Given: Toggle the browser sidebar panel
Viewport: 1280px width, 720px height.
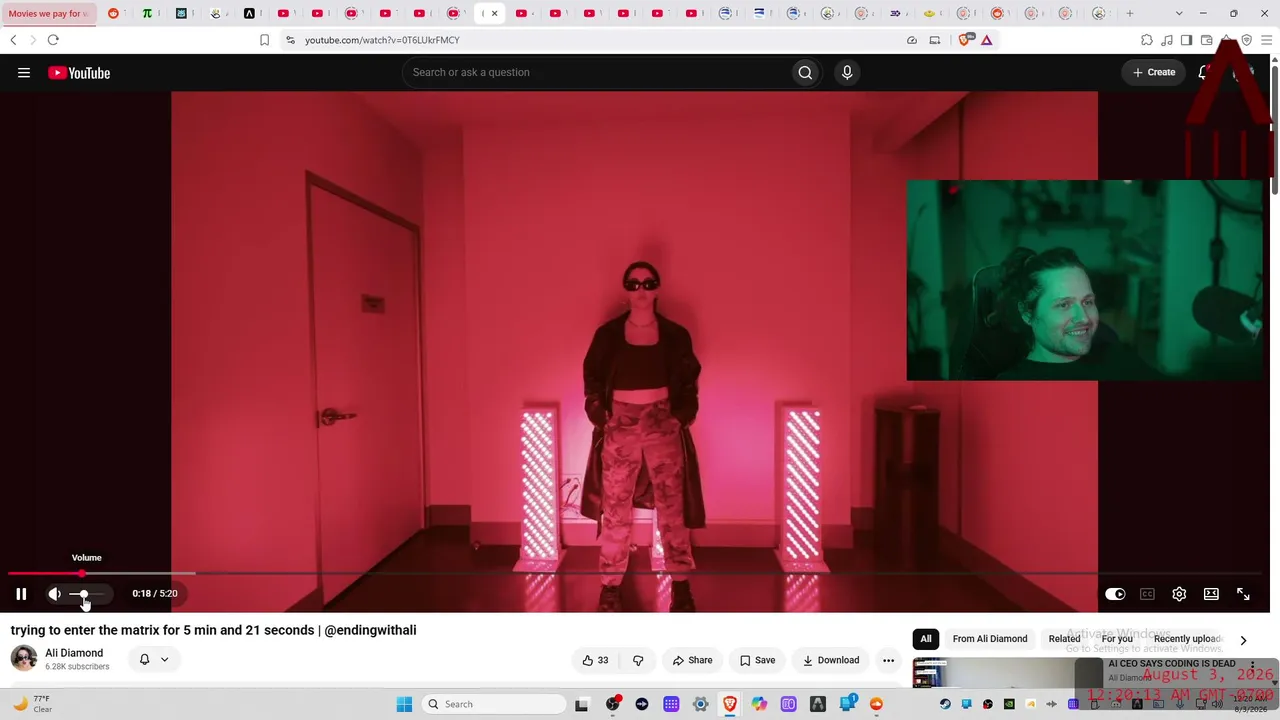Looking at the screenshot, I should (x=1186, y=40).
